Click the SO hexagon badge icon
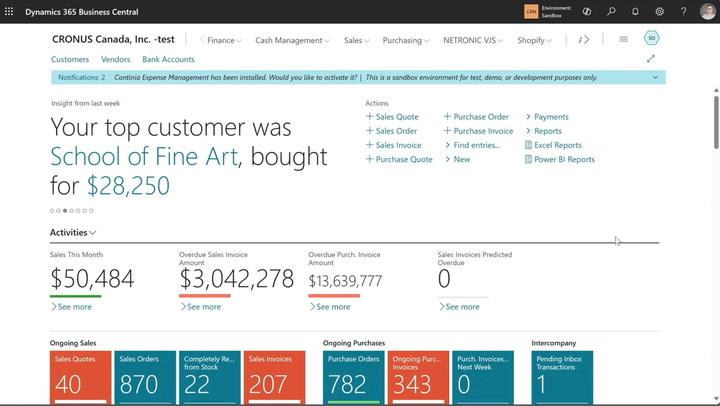The width and height of the screenshot is (720, 406). 652,38
